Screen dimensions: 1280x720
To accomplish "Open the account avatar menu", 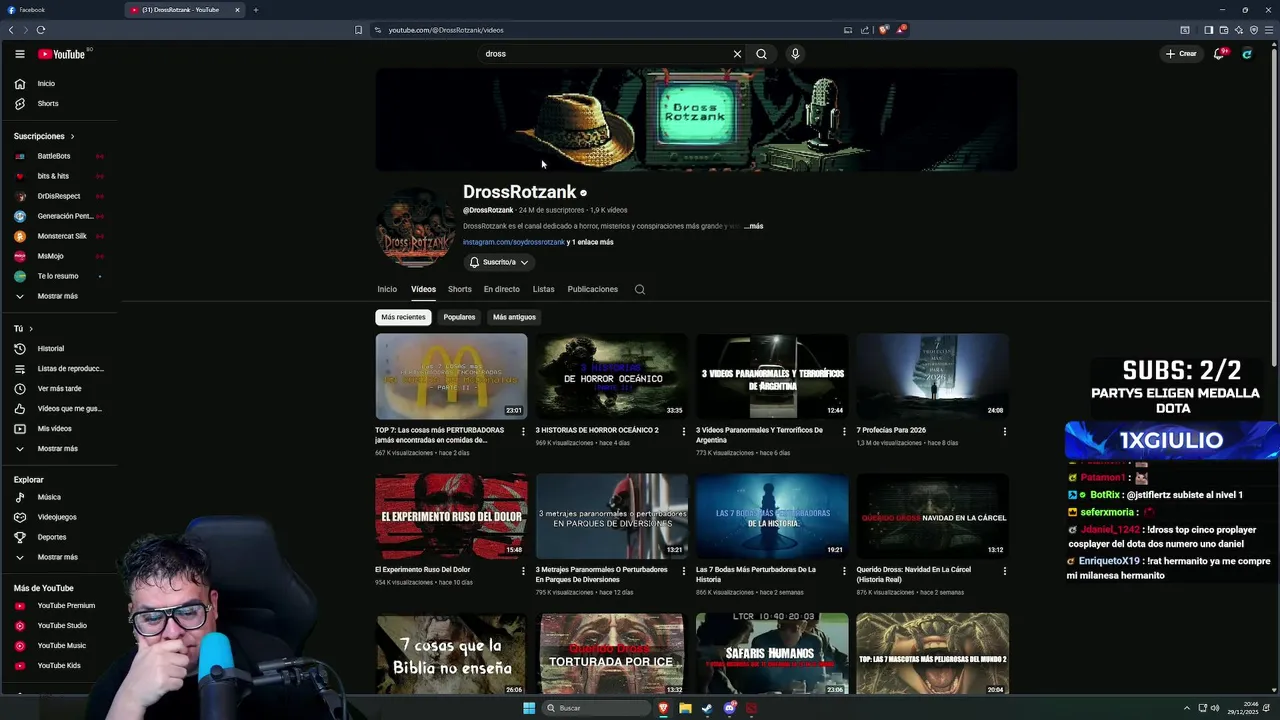I will click(1247, 54).
